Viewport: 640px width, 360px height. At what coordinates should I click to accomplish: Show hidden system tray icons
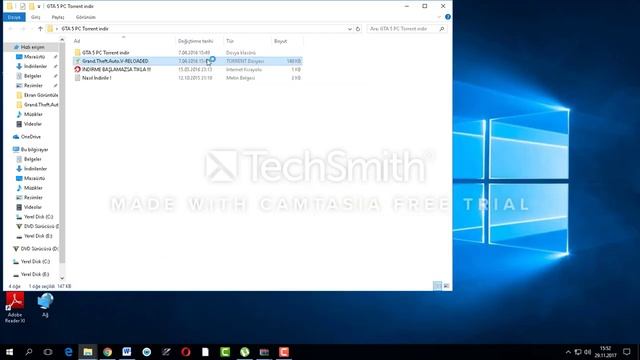point(568,352)
